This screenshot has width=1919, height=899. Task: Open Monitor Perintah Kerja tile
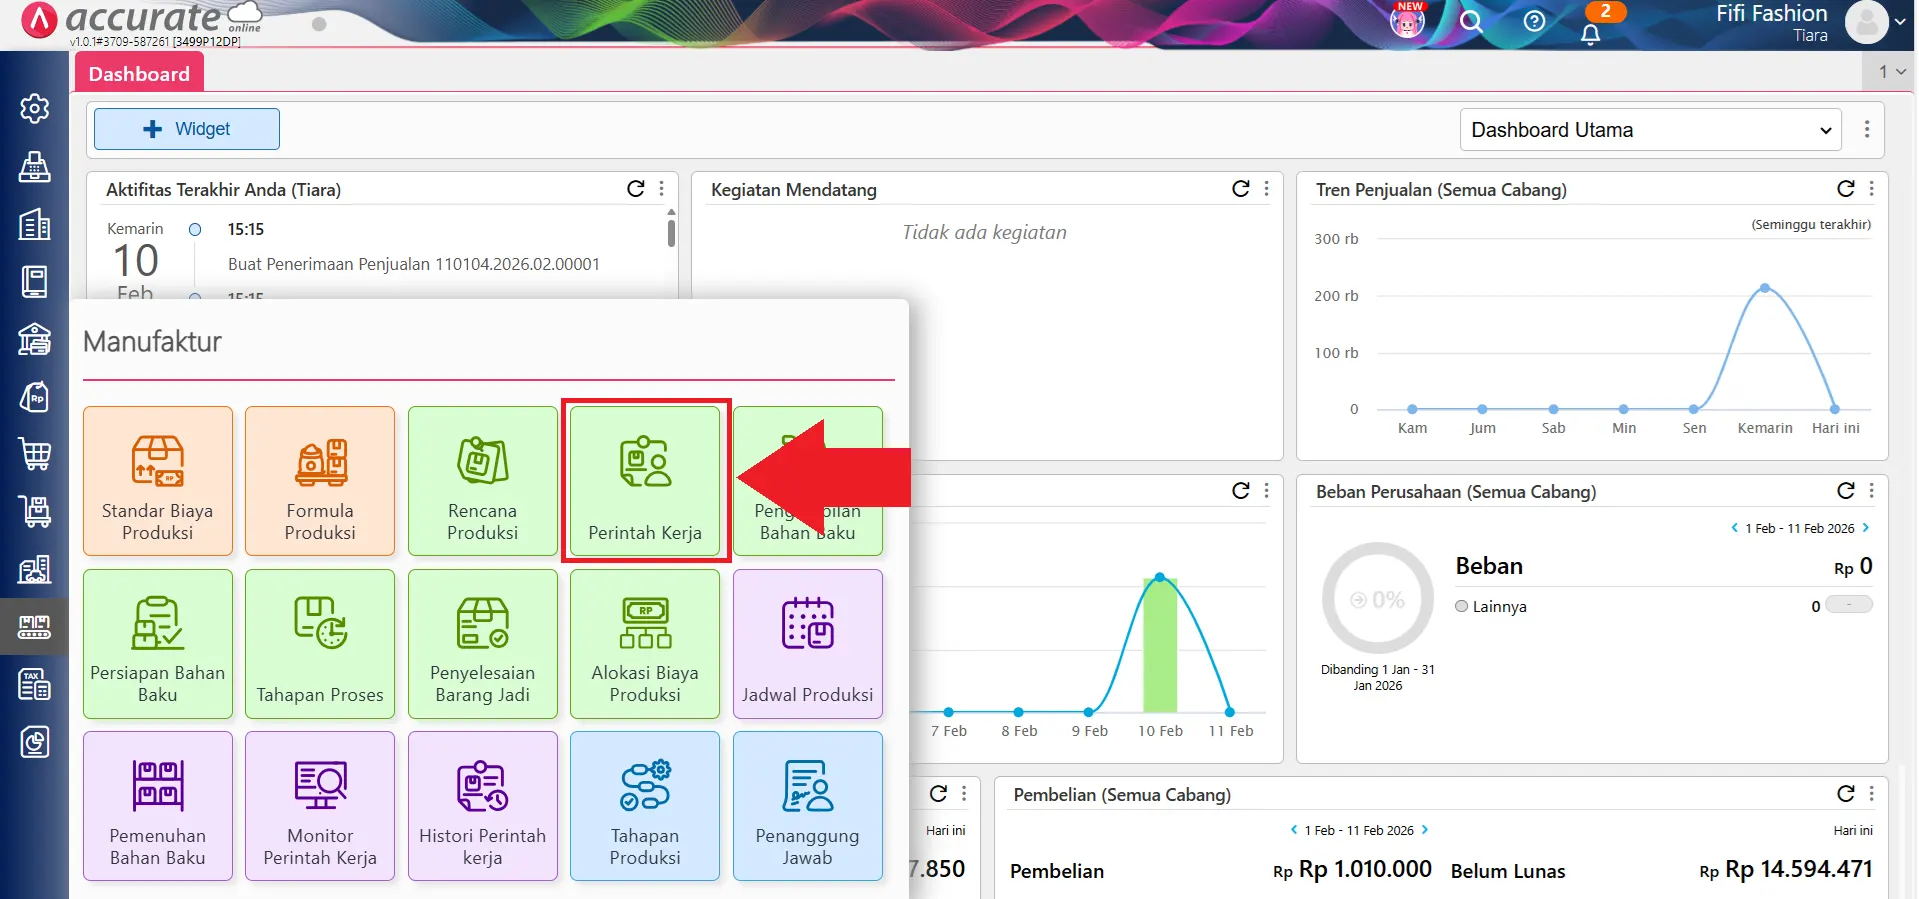tap(320, 806)
